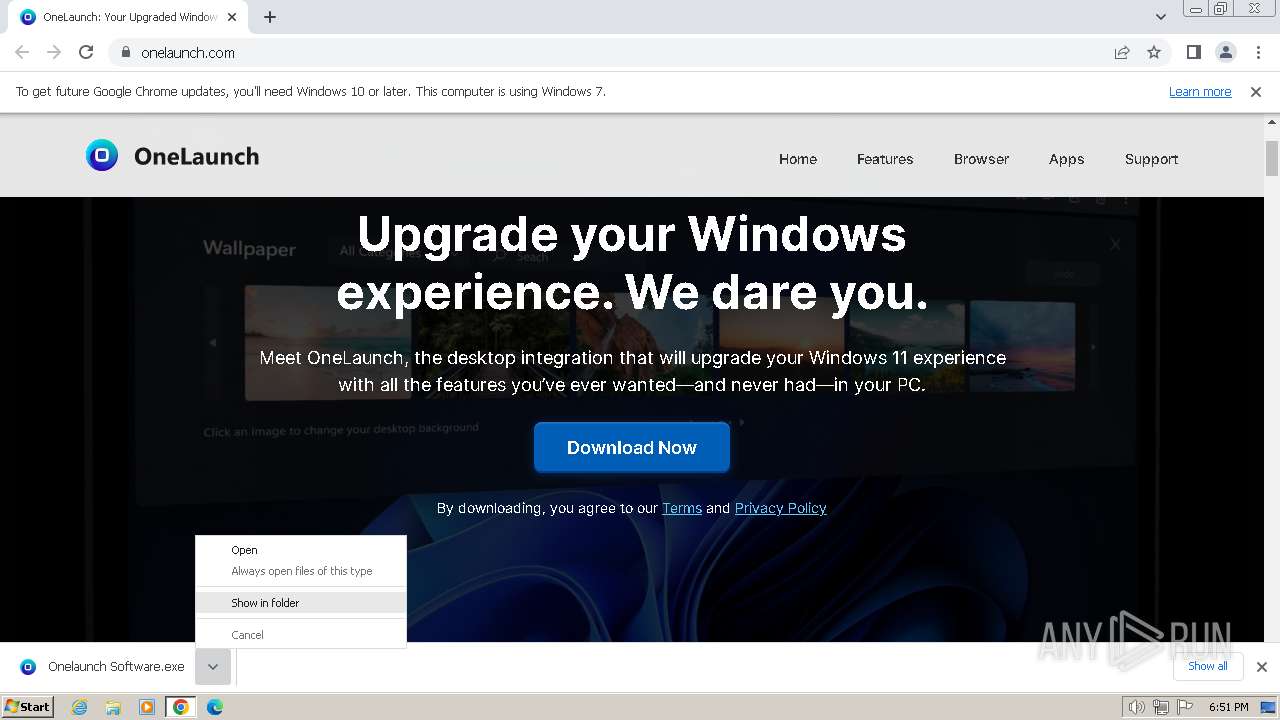Close the downloads shelf

coord(1262,667)
